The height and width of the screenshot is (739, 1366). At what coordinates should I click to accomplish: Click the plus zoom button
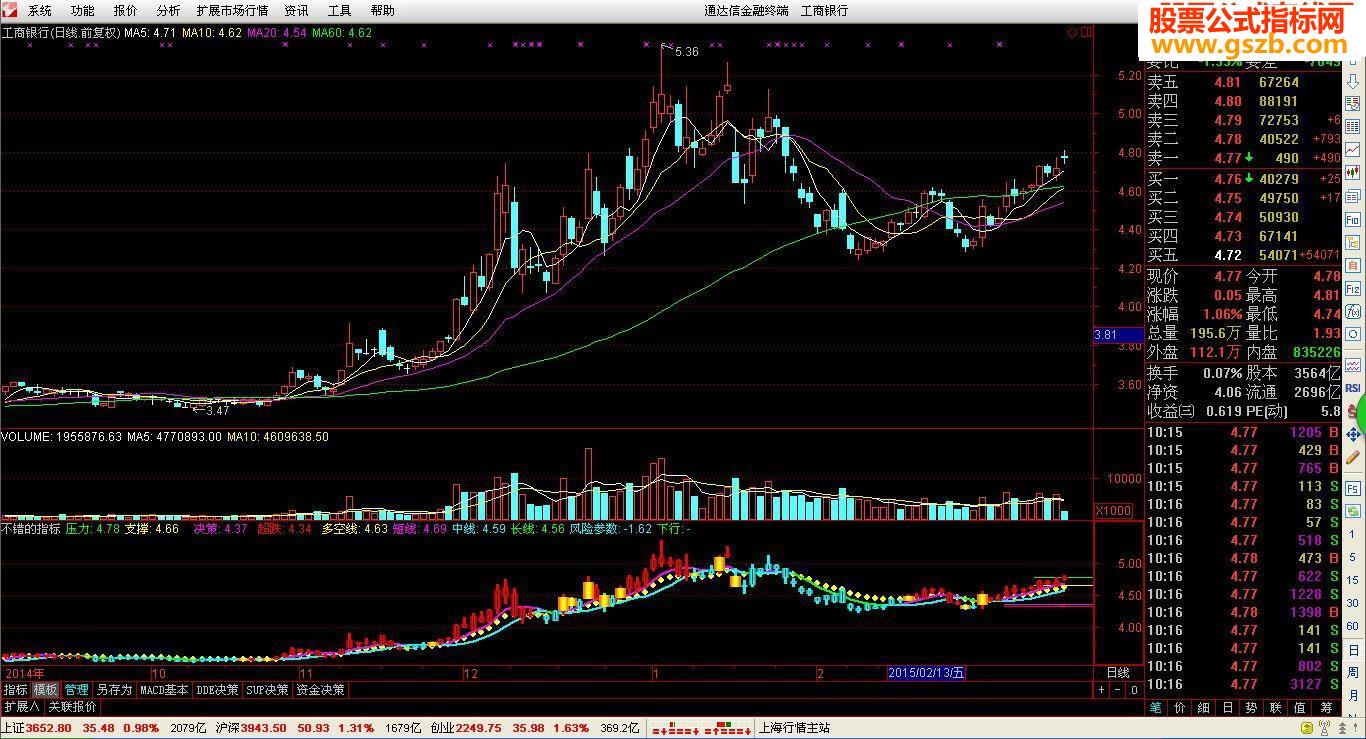click(1102, 690)
